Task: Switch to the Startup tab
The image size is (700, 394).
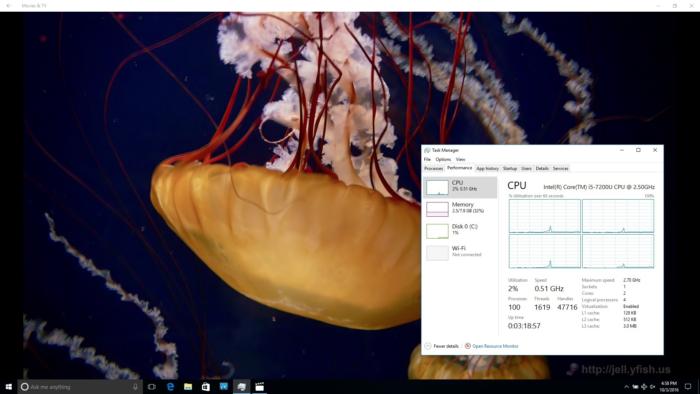Action: [x=510, y=169]
